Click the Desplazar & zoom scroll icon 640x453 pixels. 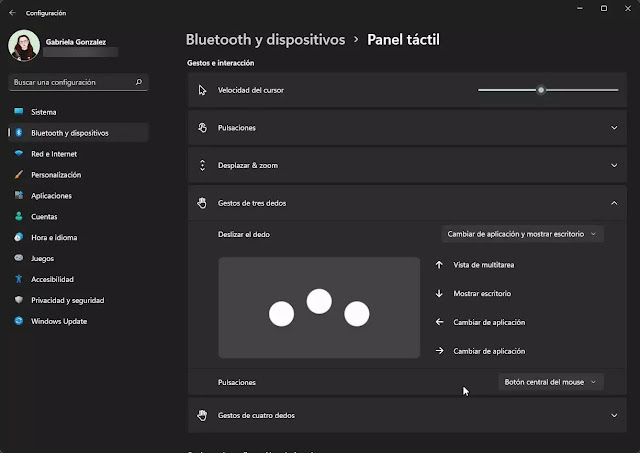click(202, 165)
